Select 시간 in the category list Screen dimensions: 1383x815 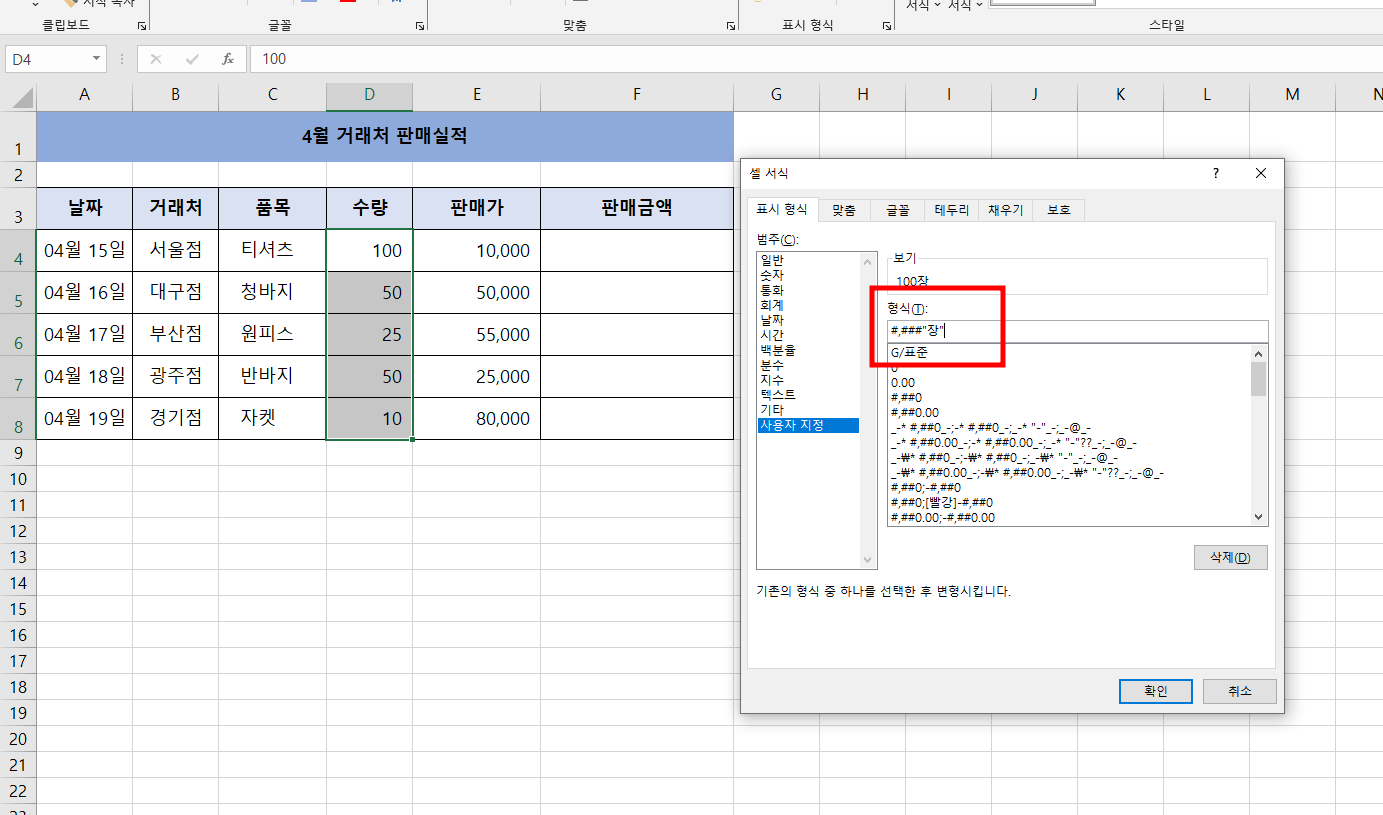pyautogui.click(x=808, y=335)
